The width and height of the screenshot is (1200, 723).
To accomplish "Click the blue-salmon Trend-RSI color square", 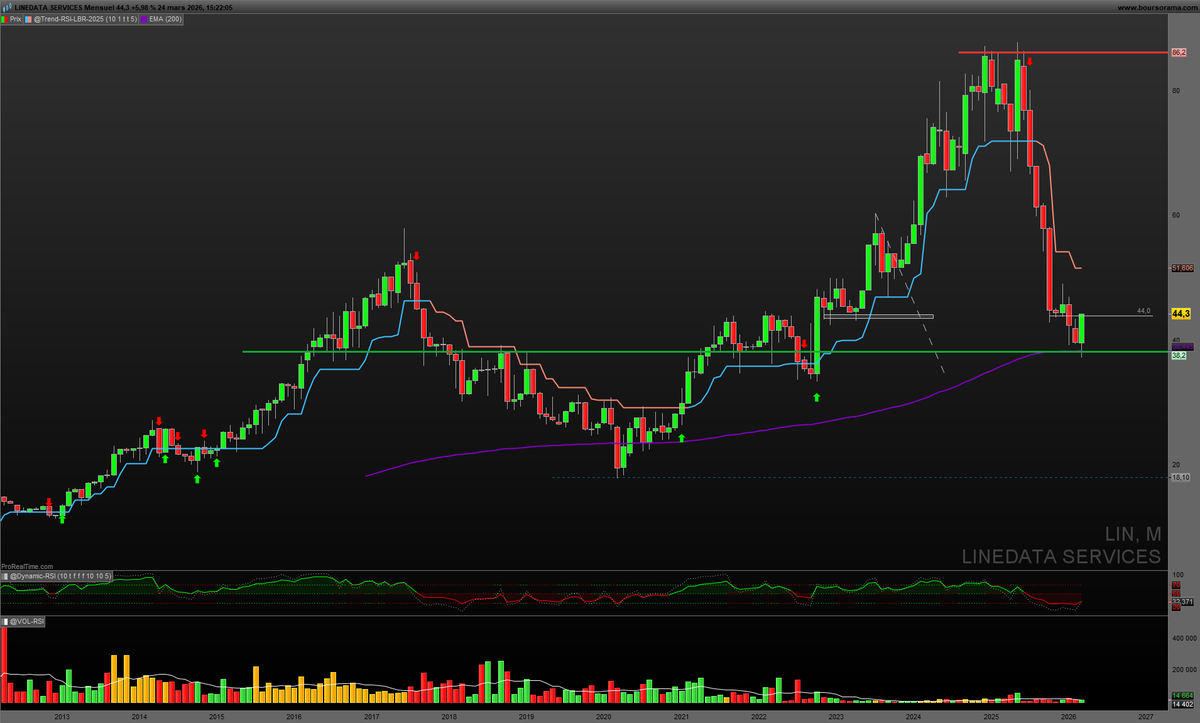I will [x=29, y=19].
